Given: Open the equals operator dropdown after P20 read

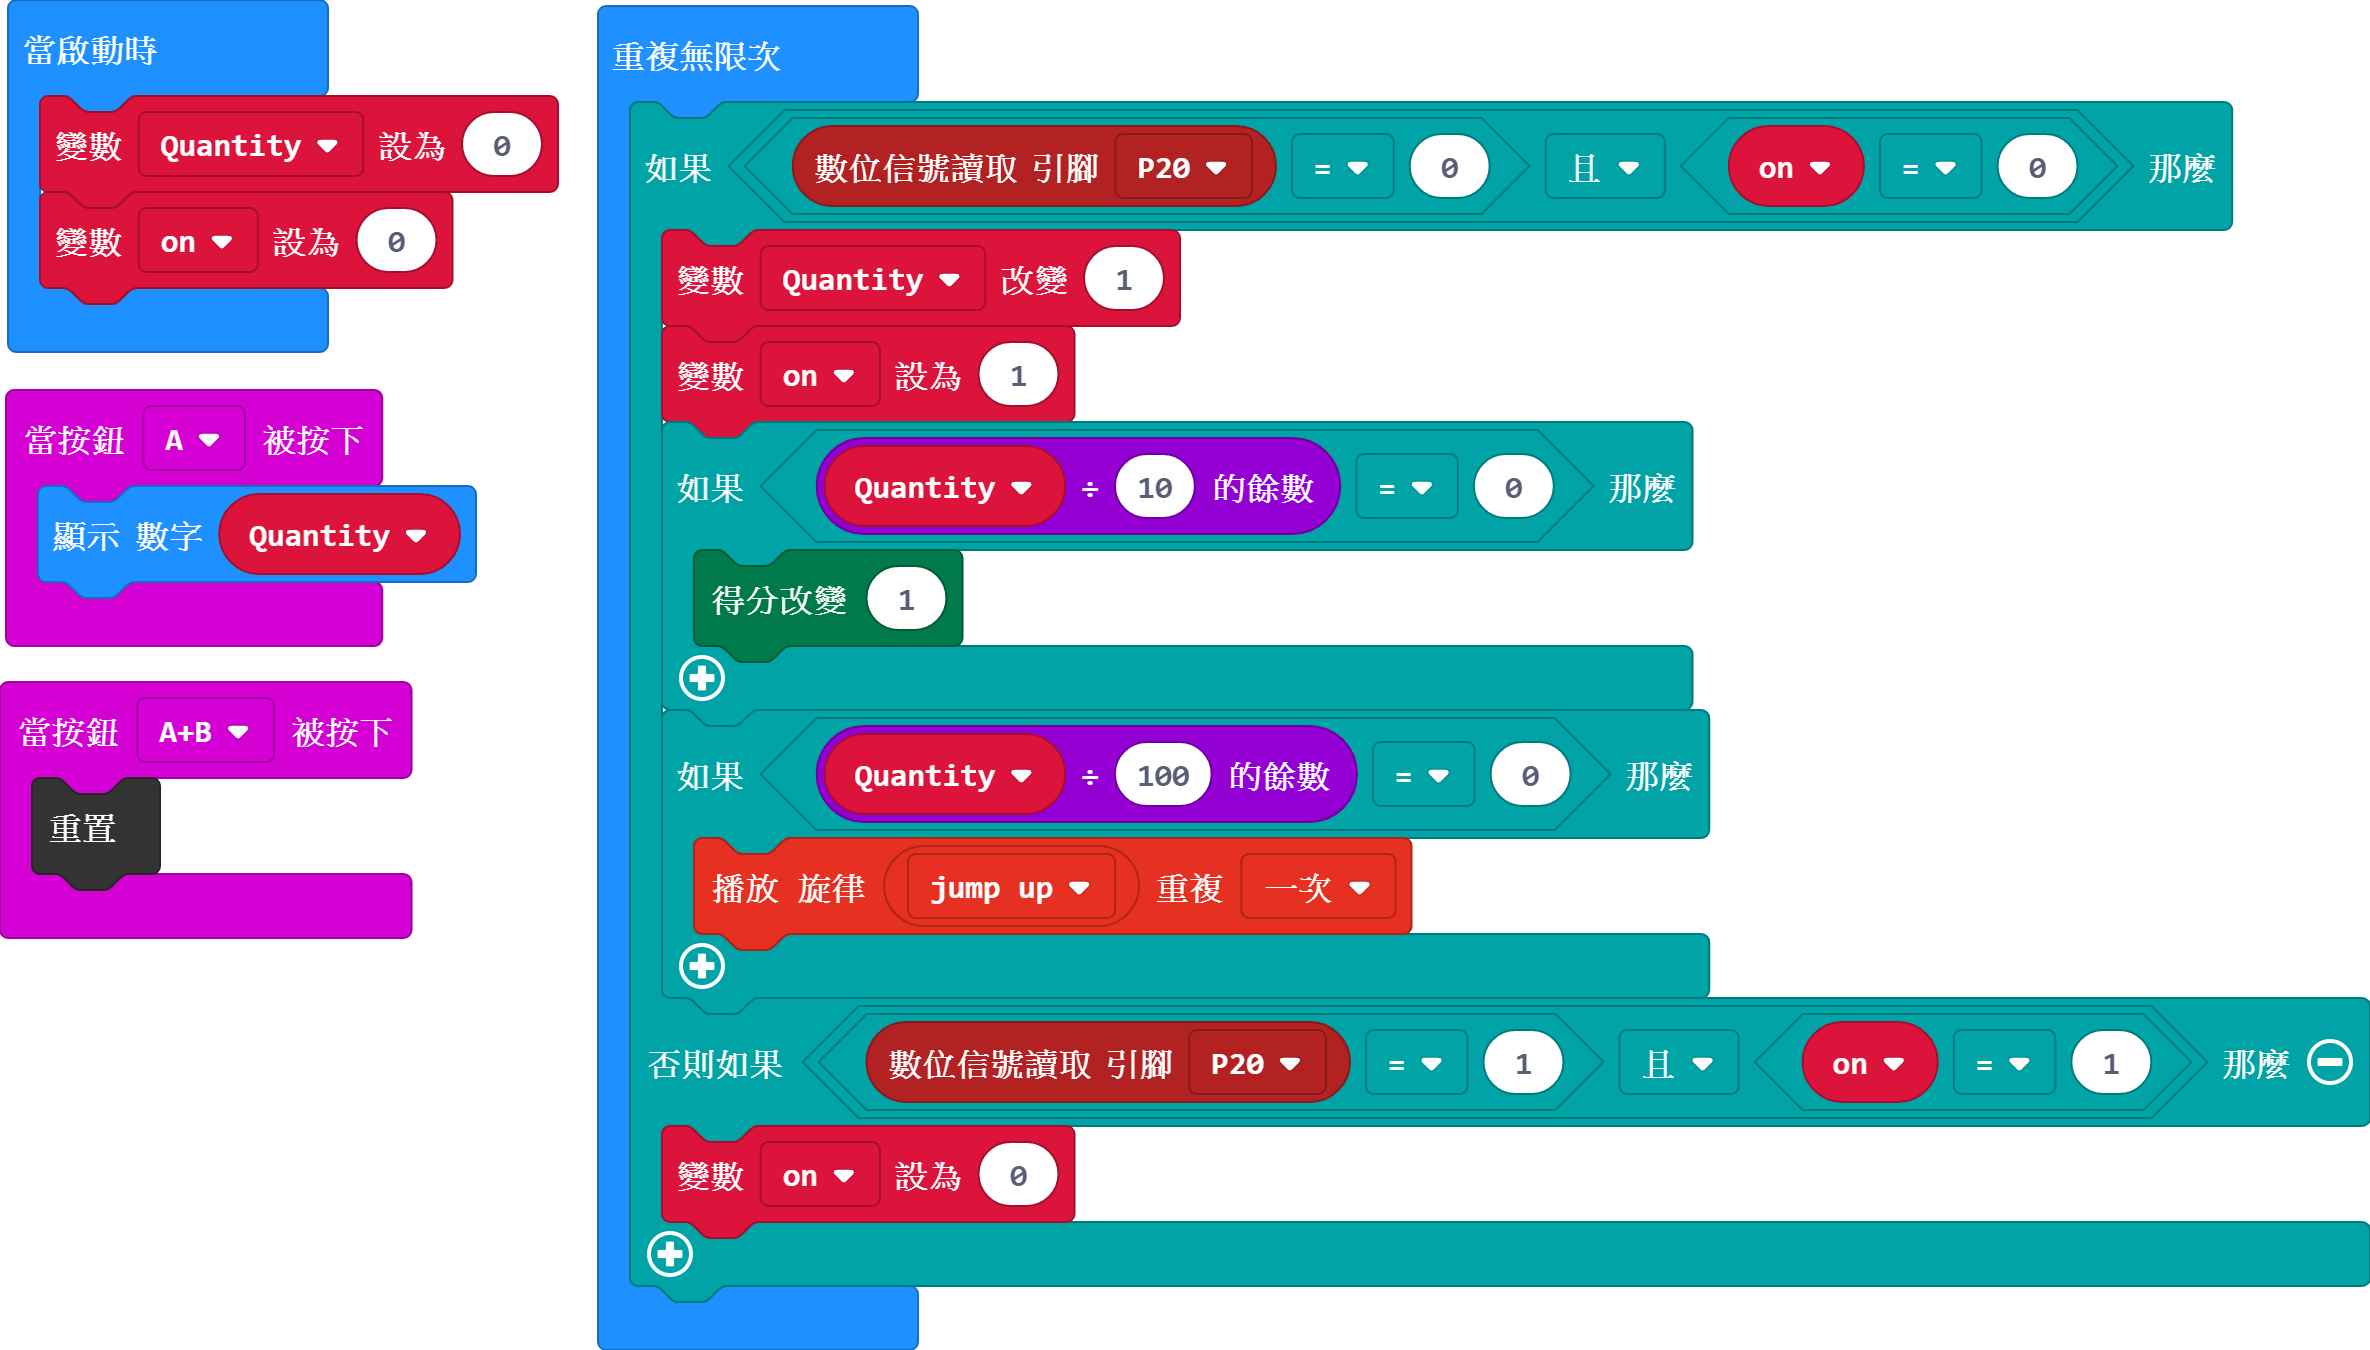Looking at the screenshot, I should pyautogui.click(x=1343, y=167).
